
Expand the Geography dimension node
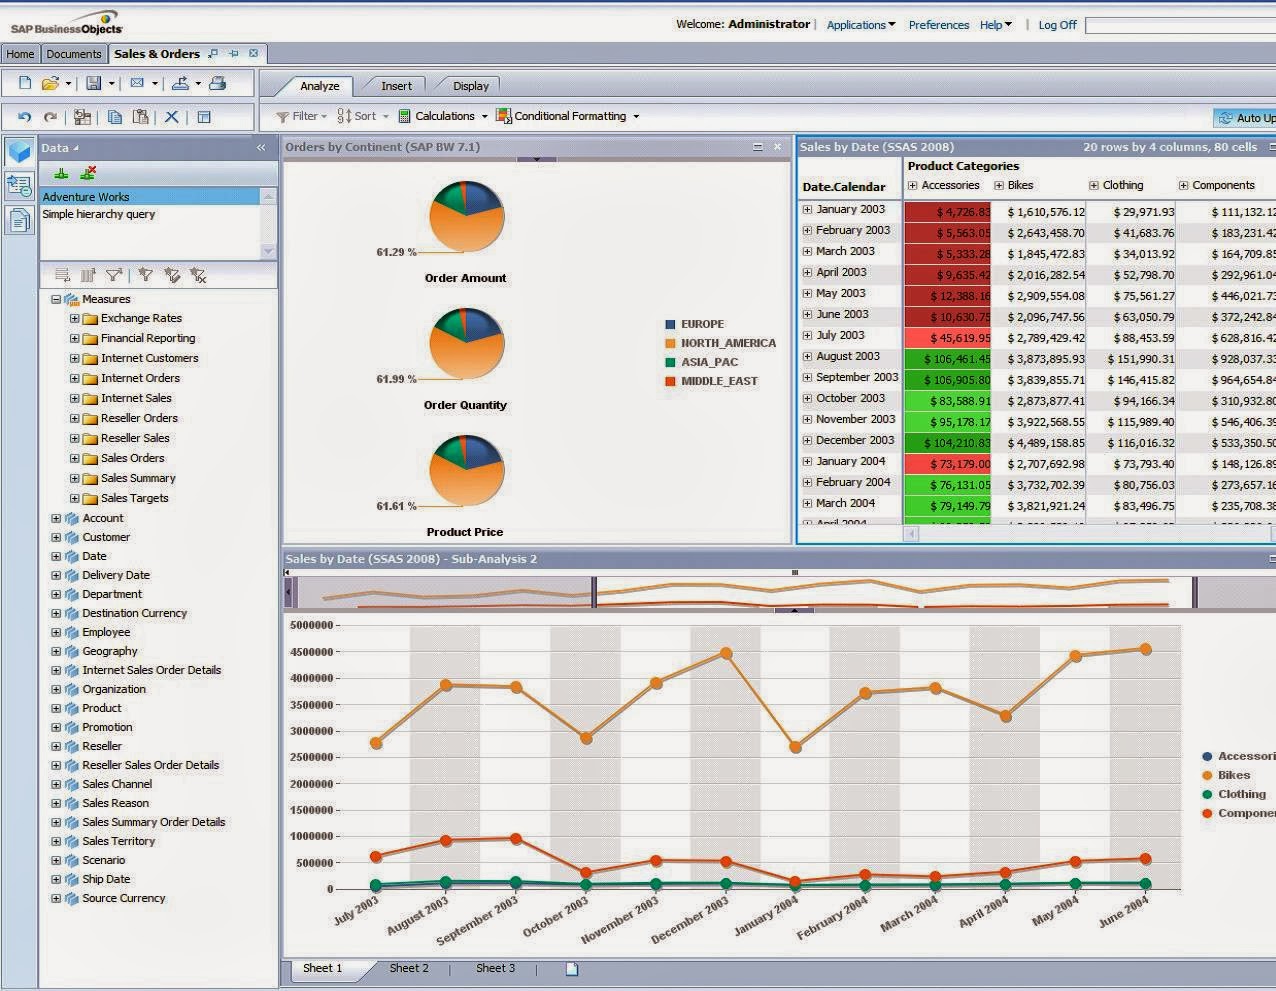[x=56, y=651]
